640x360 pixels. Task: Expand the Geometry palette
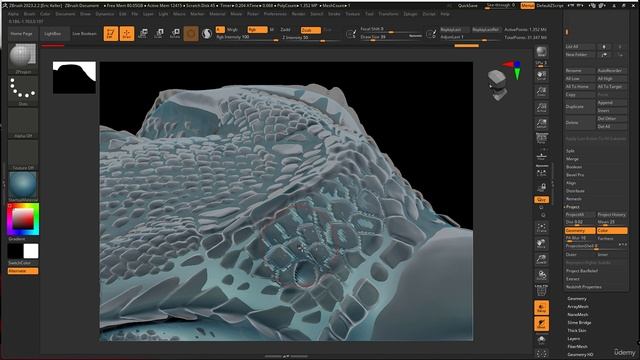click(577, 299)
